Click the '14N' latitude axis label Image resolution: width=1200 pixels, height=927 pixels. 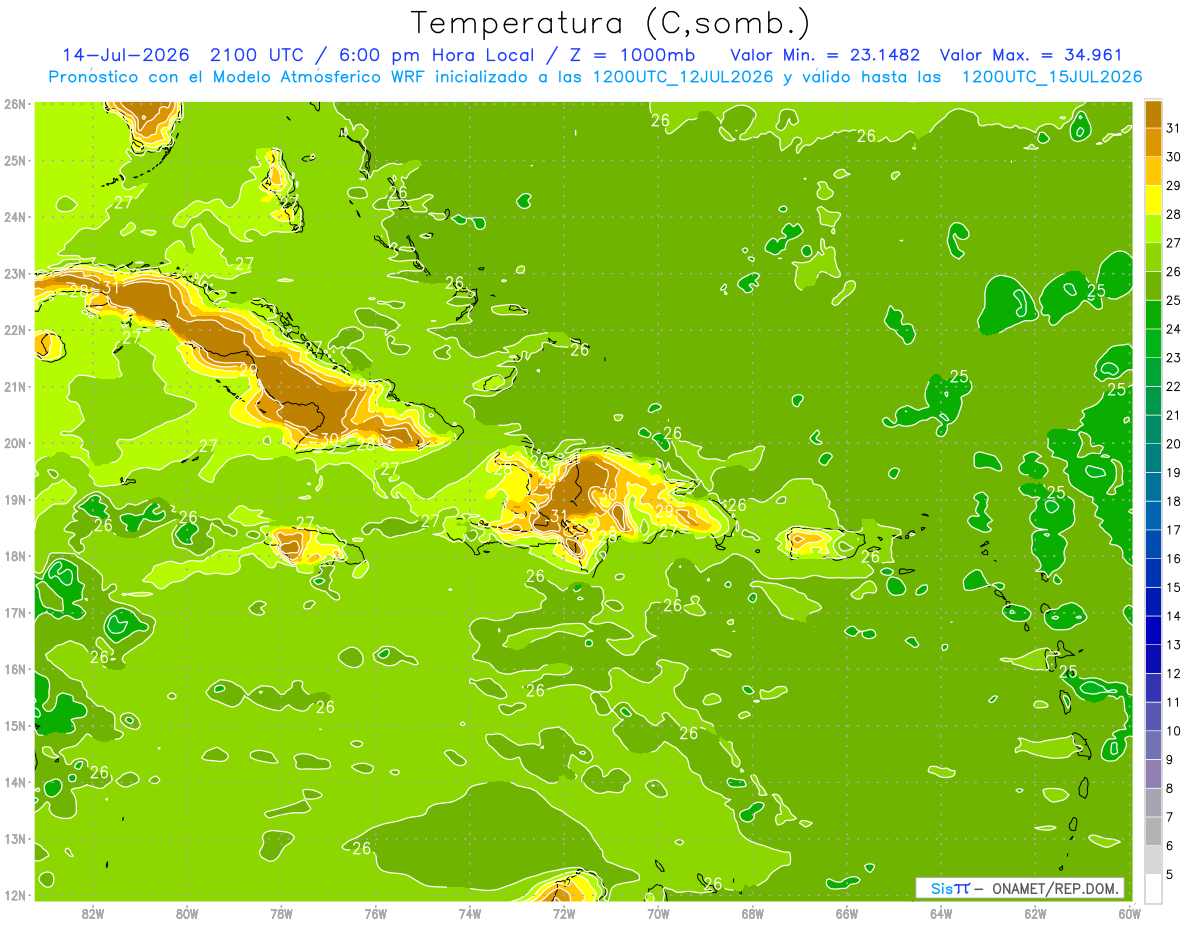(15, 782)
